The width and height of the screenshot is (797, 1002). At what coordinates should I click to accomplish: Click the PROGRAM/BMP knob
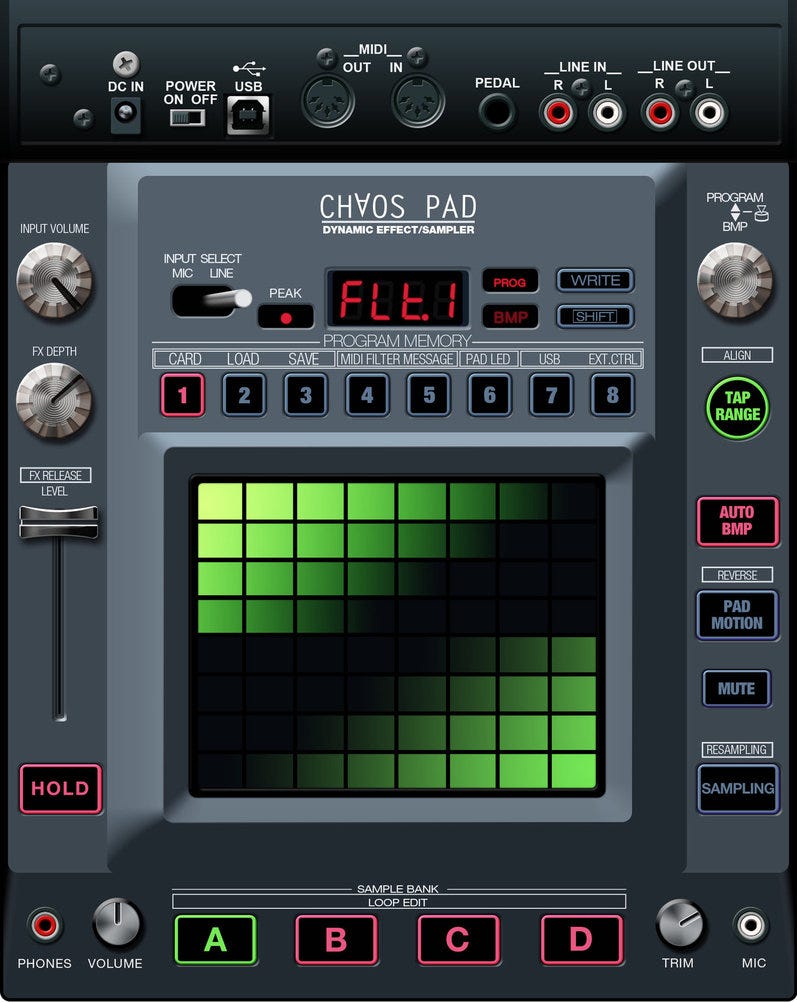point(734,280)
